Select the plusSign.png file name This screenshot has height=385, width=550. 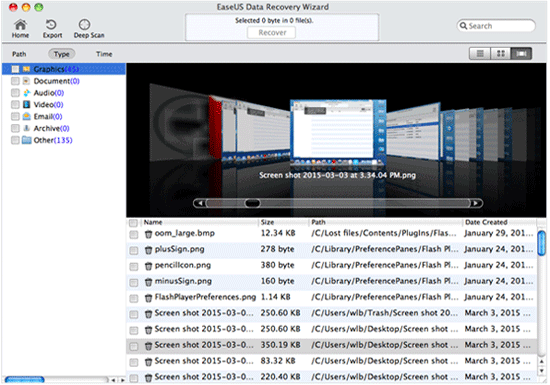click(x=179, y=249)
